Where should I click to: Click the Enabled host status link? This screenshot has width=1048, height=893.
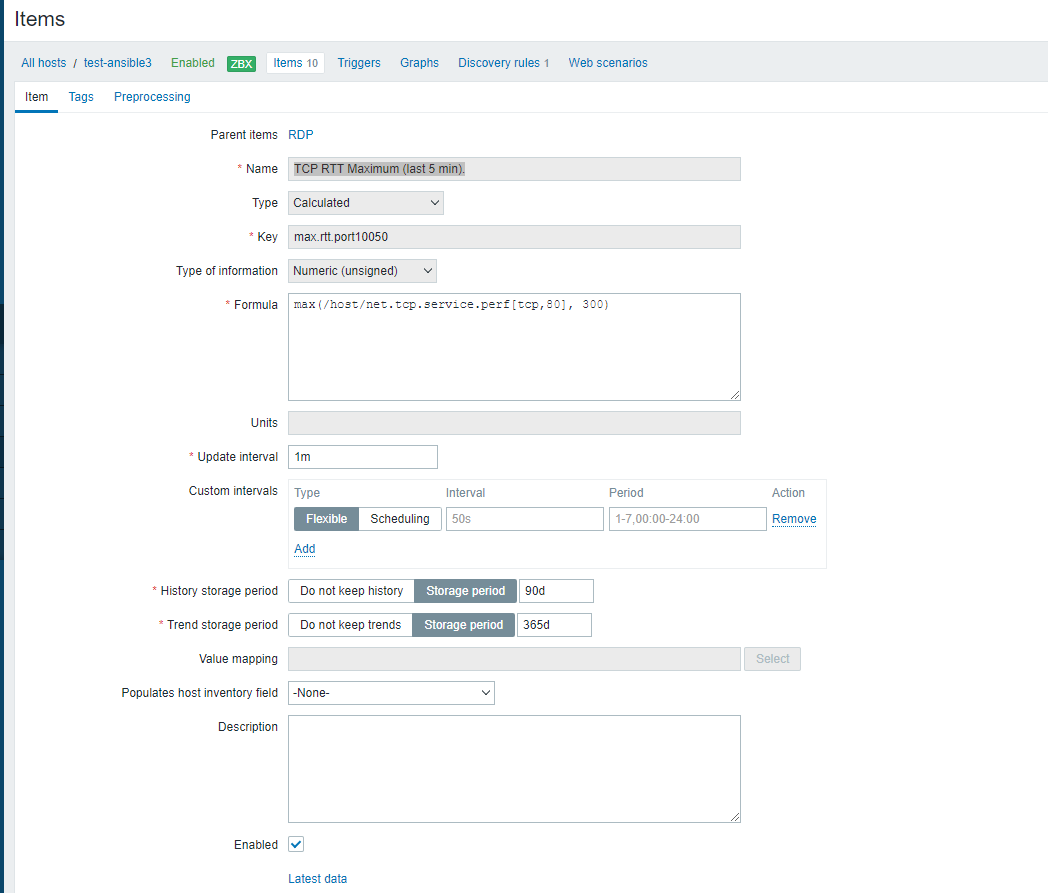click(x=192, y=63)
